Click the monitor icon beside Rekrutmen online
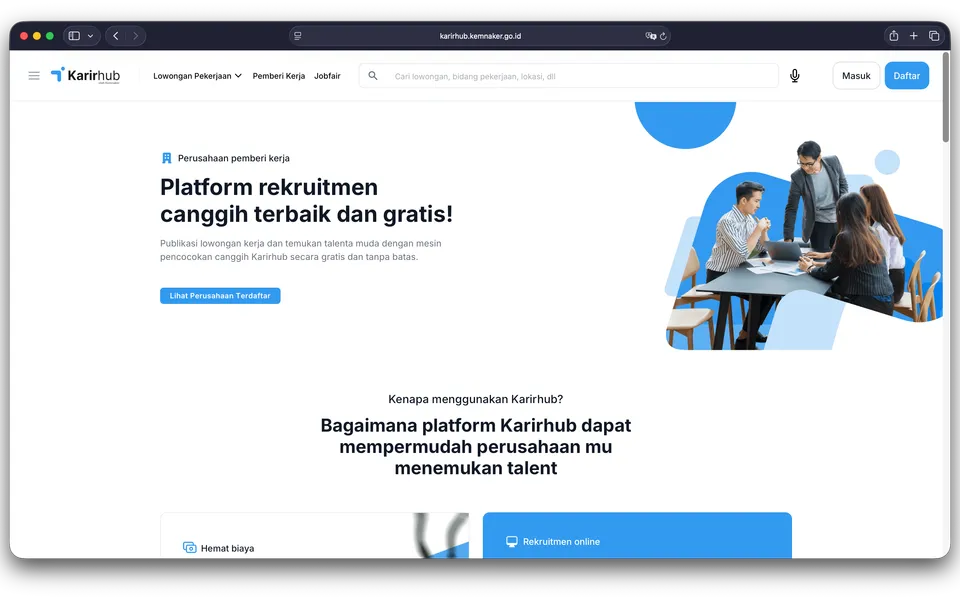 coord(512,541)
